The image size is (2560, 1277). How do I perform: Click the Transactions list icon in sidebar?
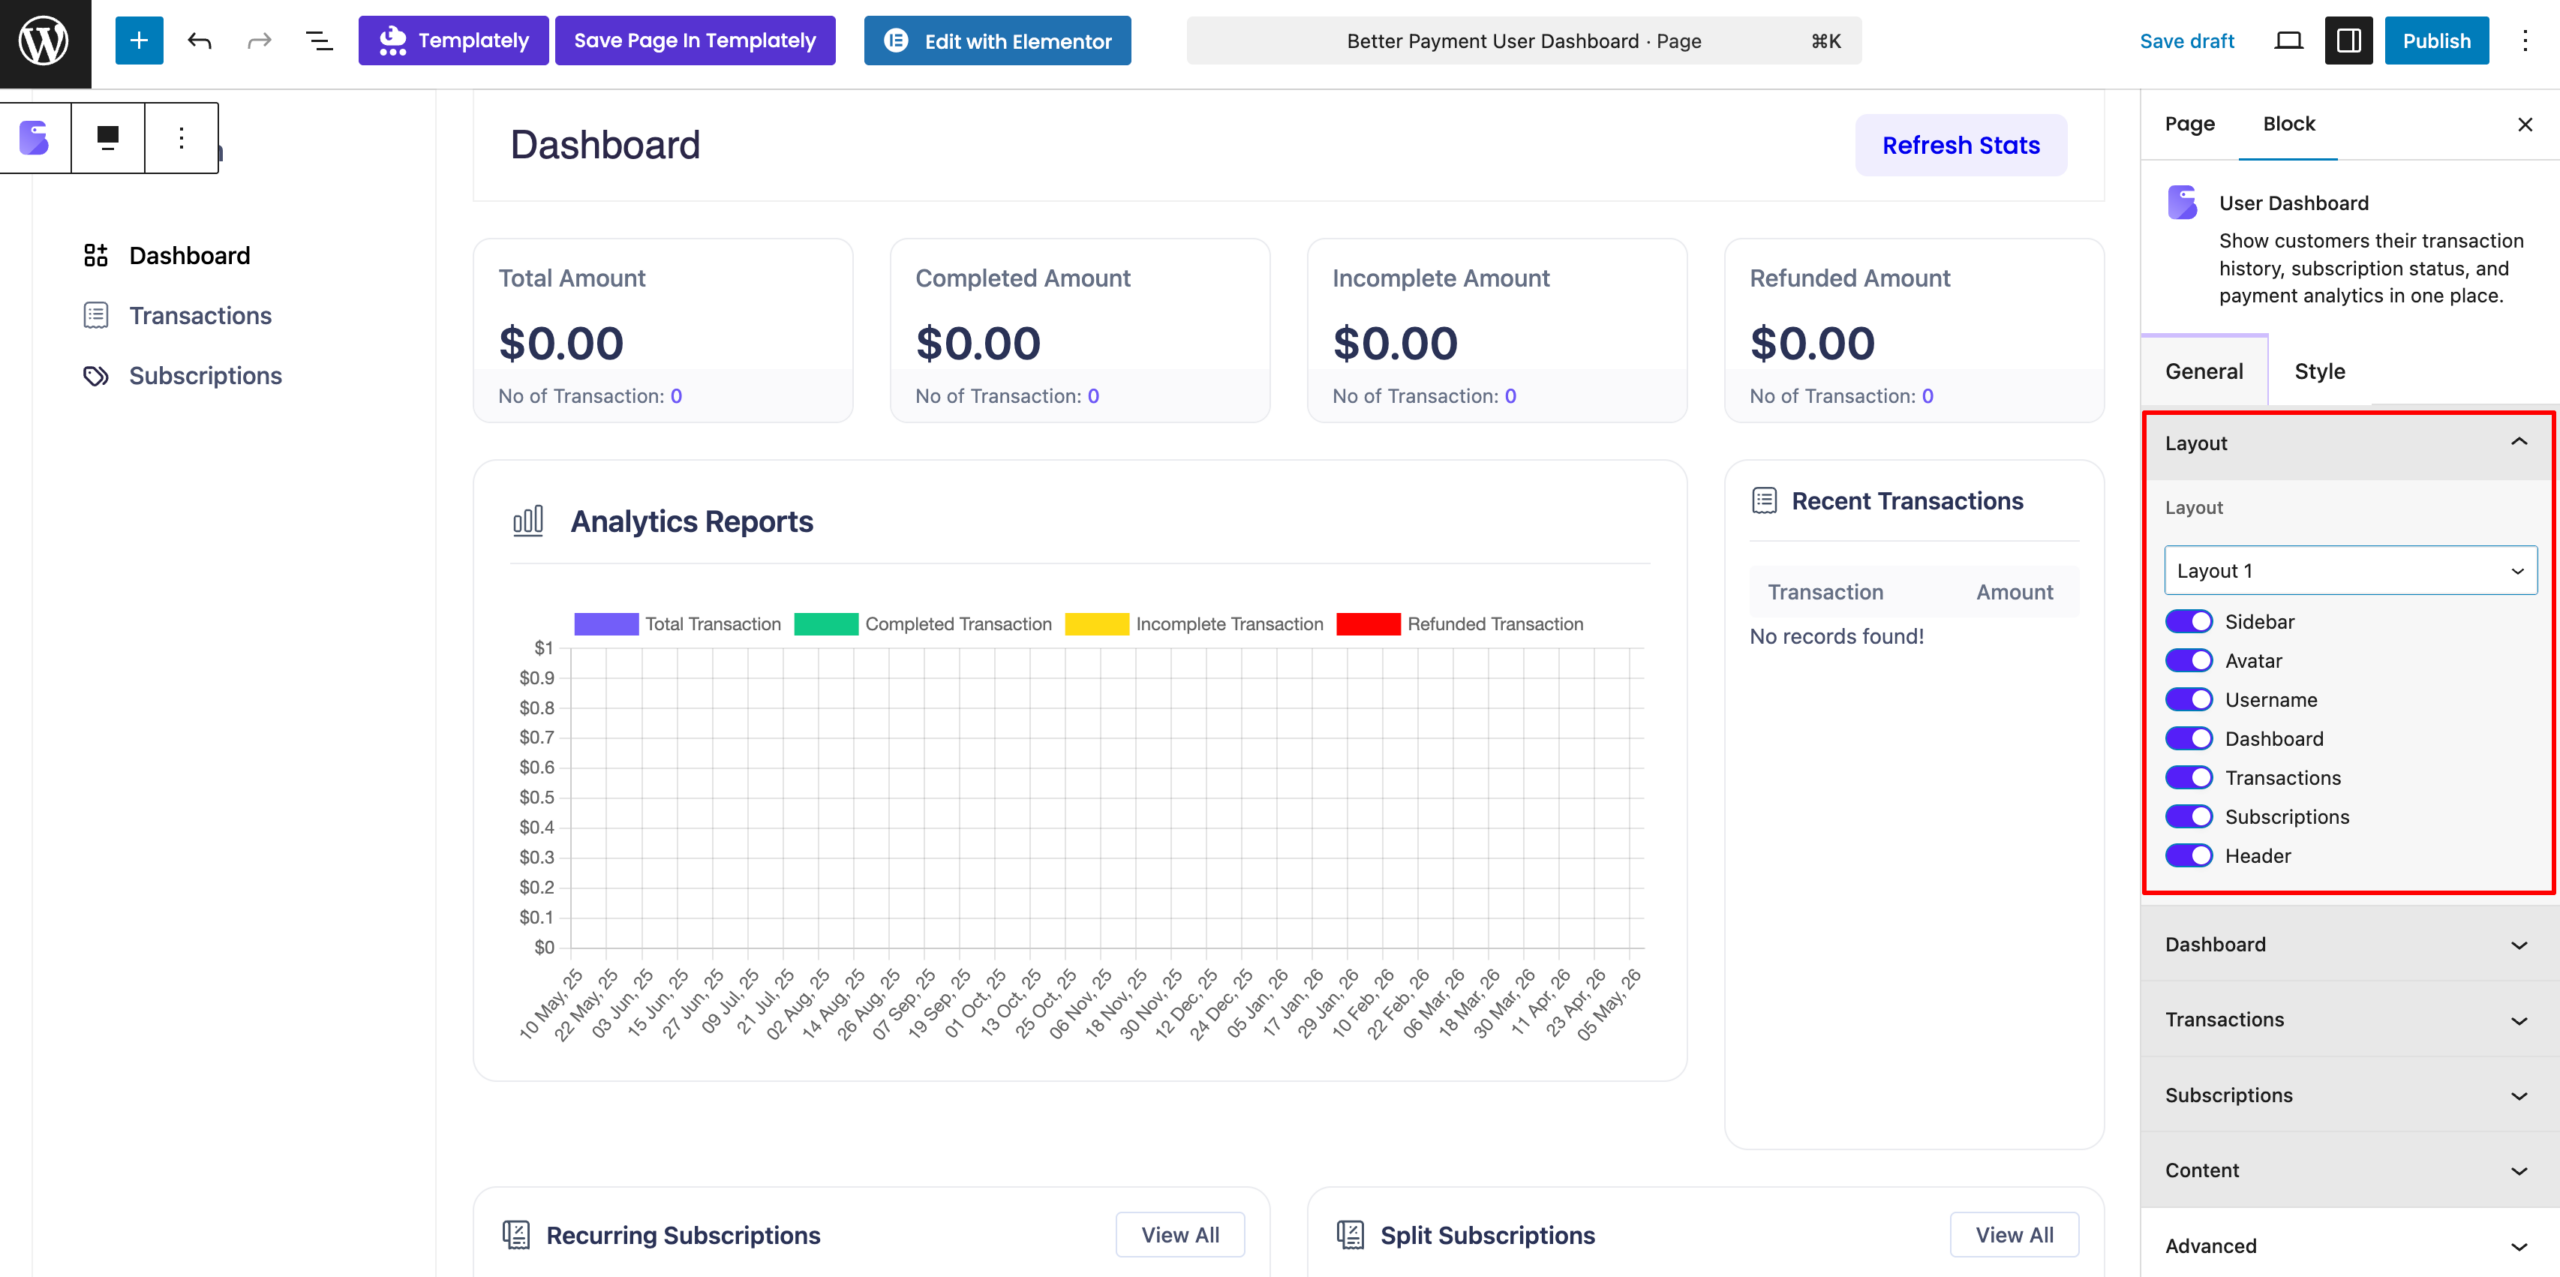click(x=96, y=316)
